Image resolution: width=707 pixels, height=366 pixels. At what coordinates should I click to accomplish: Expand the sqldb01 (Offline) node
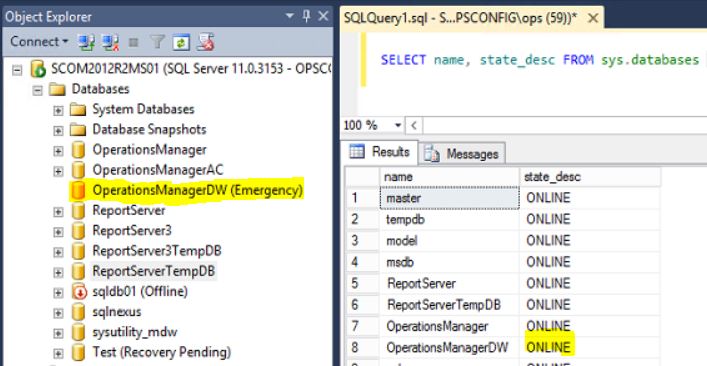pos(58,292)
